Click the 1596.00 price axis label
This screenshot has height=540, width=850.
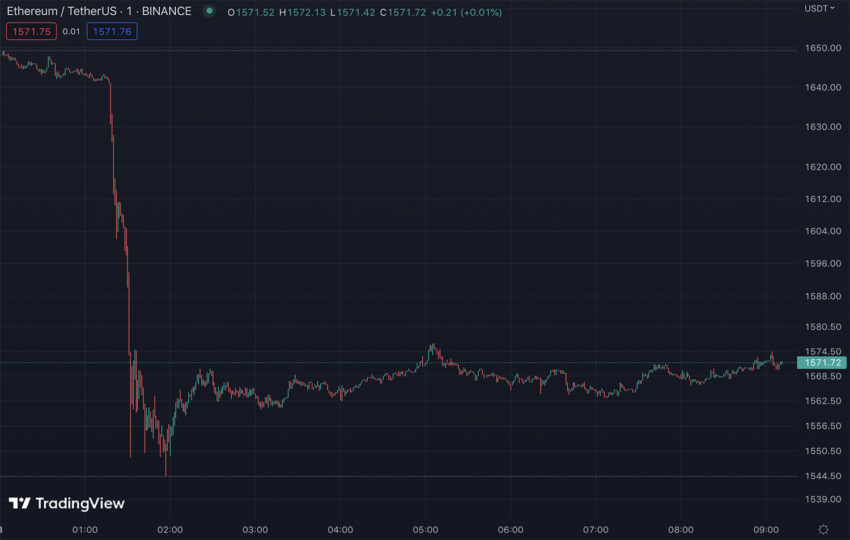[x=823, y=263]
